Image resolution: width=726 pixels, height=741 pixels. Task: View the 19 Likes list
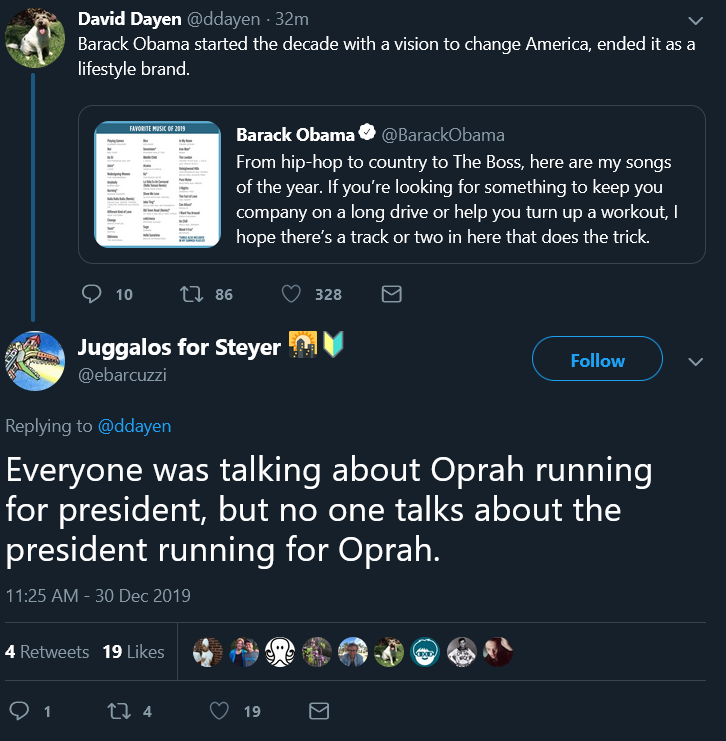133,651
